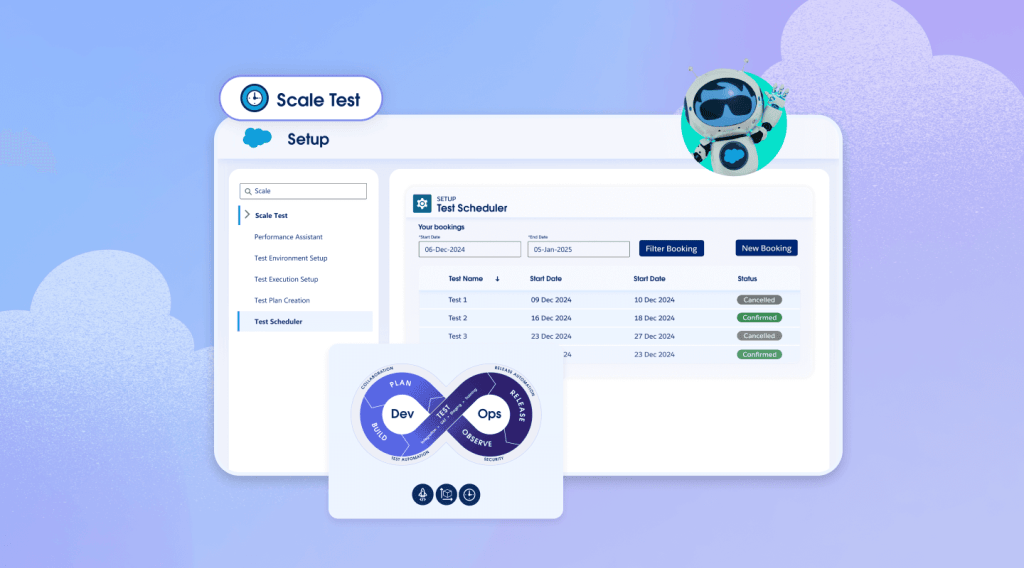Expand the Scale Test tree chevron
This screenshot has width=1024, height=568.
(247, 215)
